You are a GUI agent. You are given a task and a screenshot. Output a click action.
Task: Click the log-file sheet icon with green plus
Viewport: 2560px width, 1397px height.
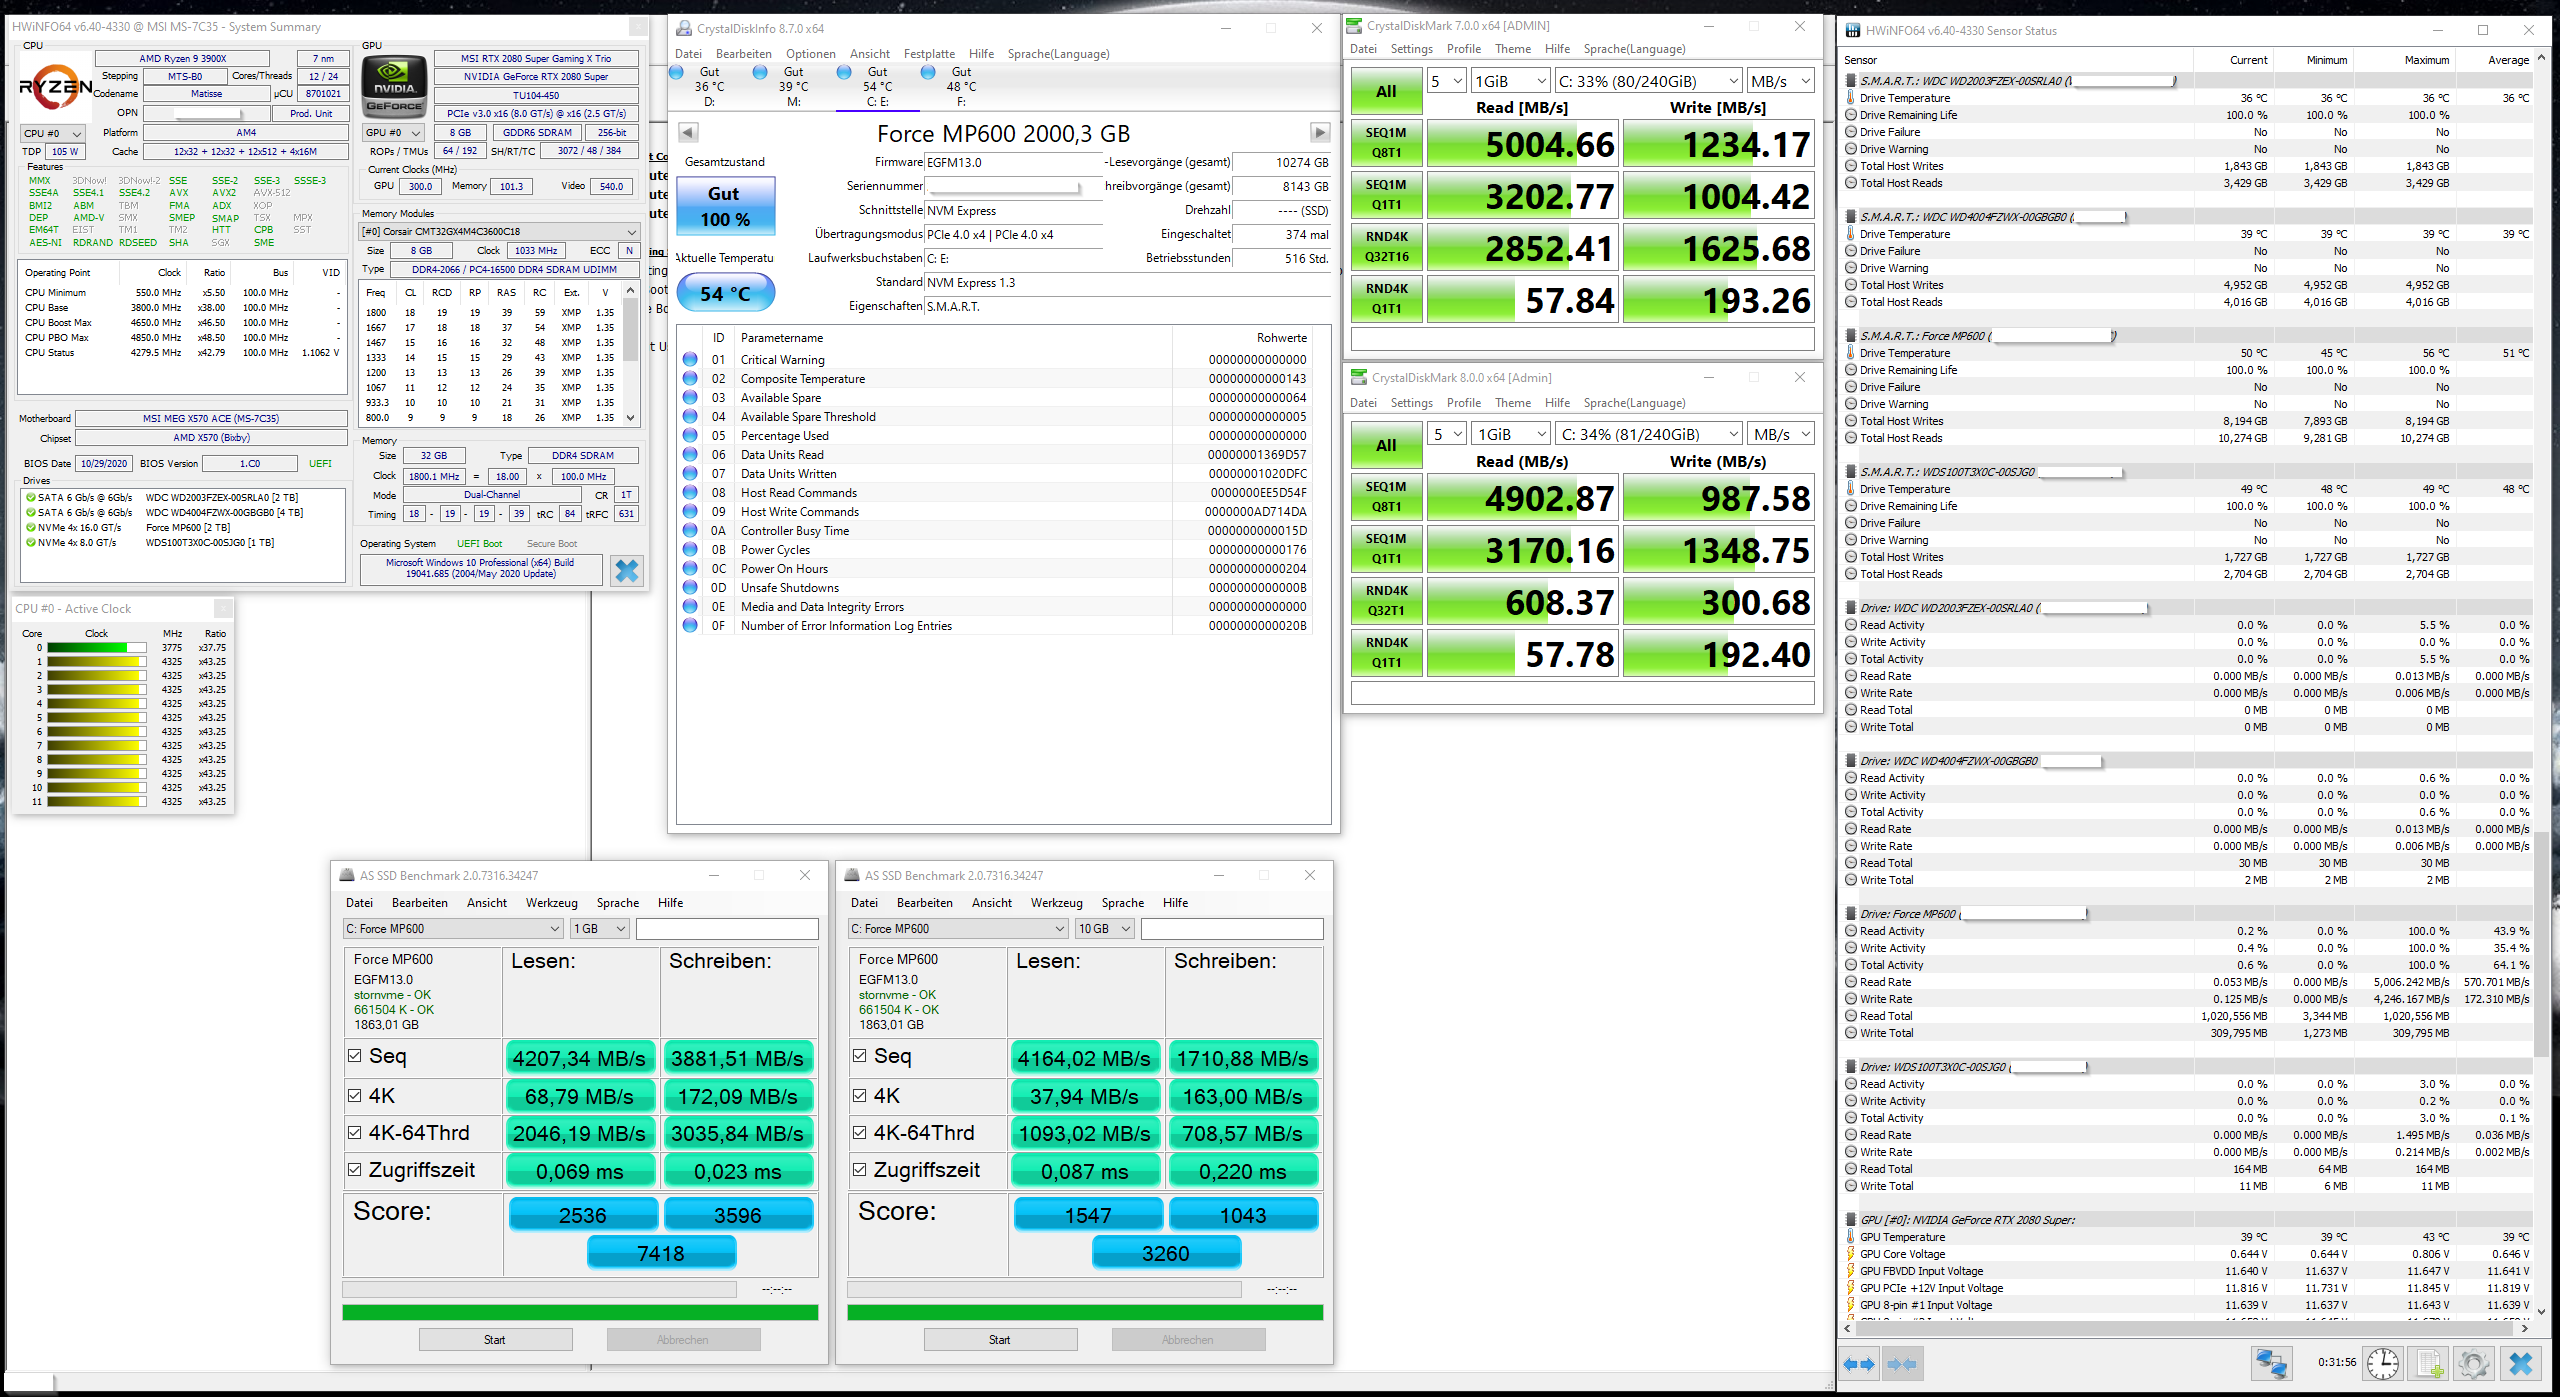[2428, 1364]
